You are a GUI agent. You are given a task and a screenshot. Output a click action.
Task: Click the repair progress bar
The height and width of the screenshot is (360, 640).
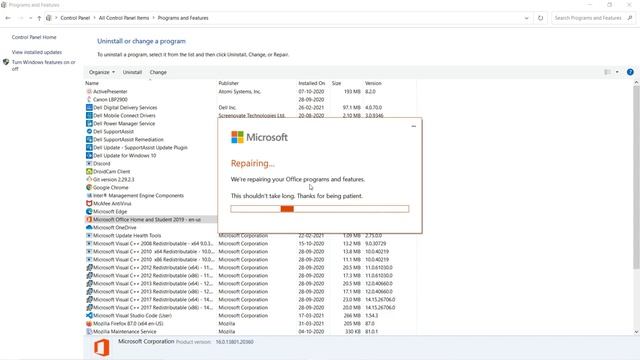(320, 209)
